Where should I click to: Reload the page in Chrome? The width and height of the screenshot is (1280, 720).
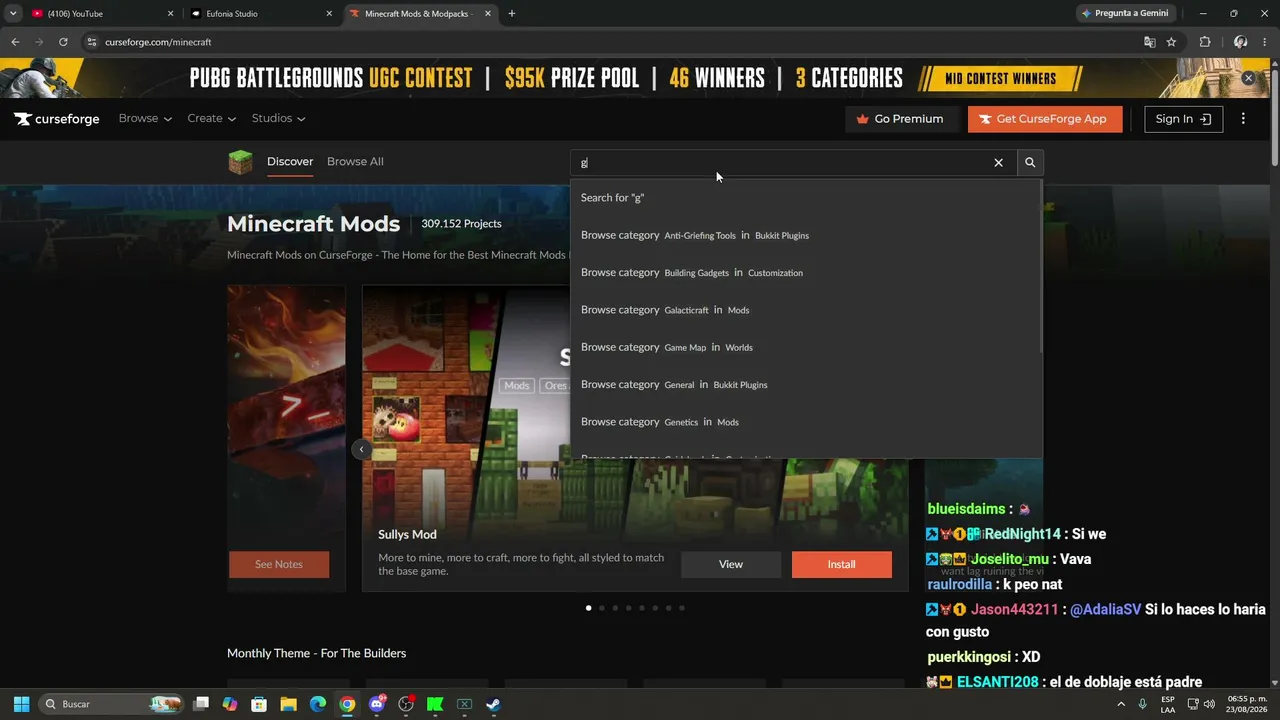[x=63, y=42]
